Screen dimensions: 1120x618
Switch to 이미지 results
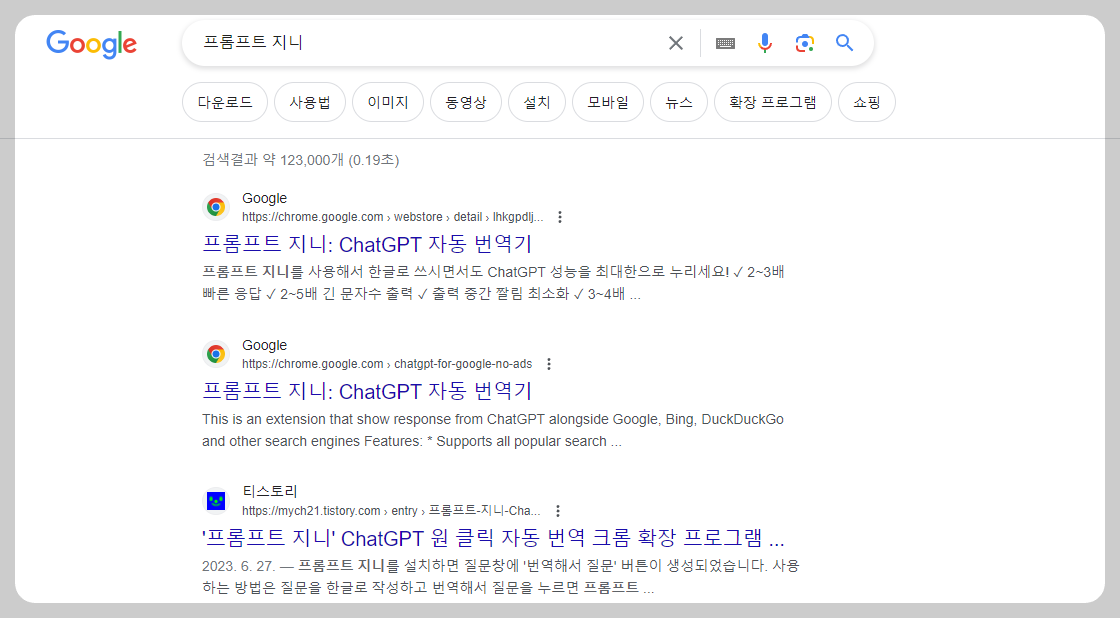388,102
